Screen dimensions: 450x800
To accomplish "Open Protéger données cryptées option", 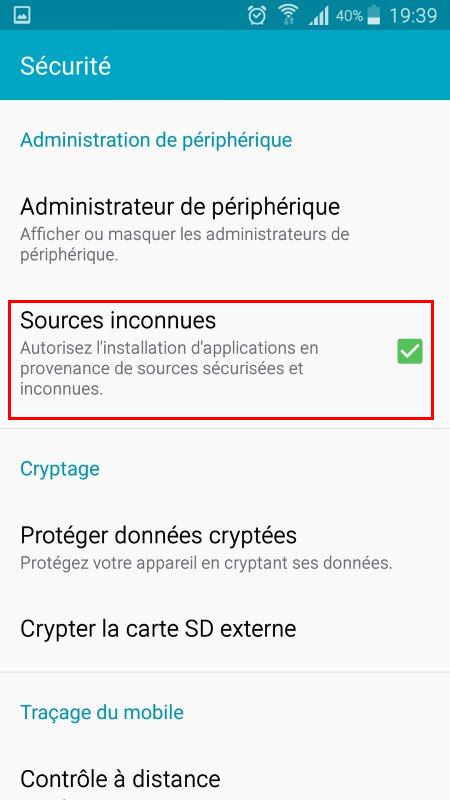I will [x=225, y=547].
